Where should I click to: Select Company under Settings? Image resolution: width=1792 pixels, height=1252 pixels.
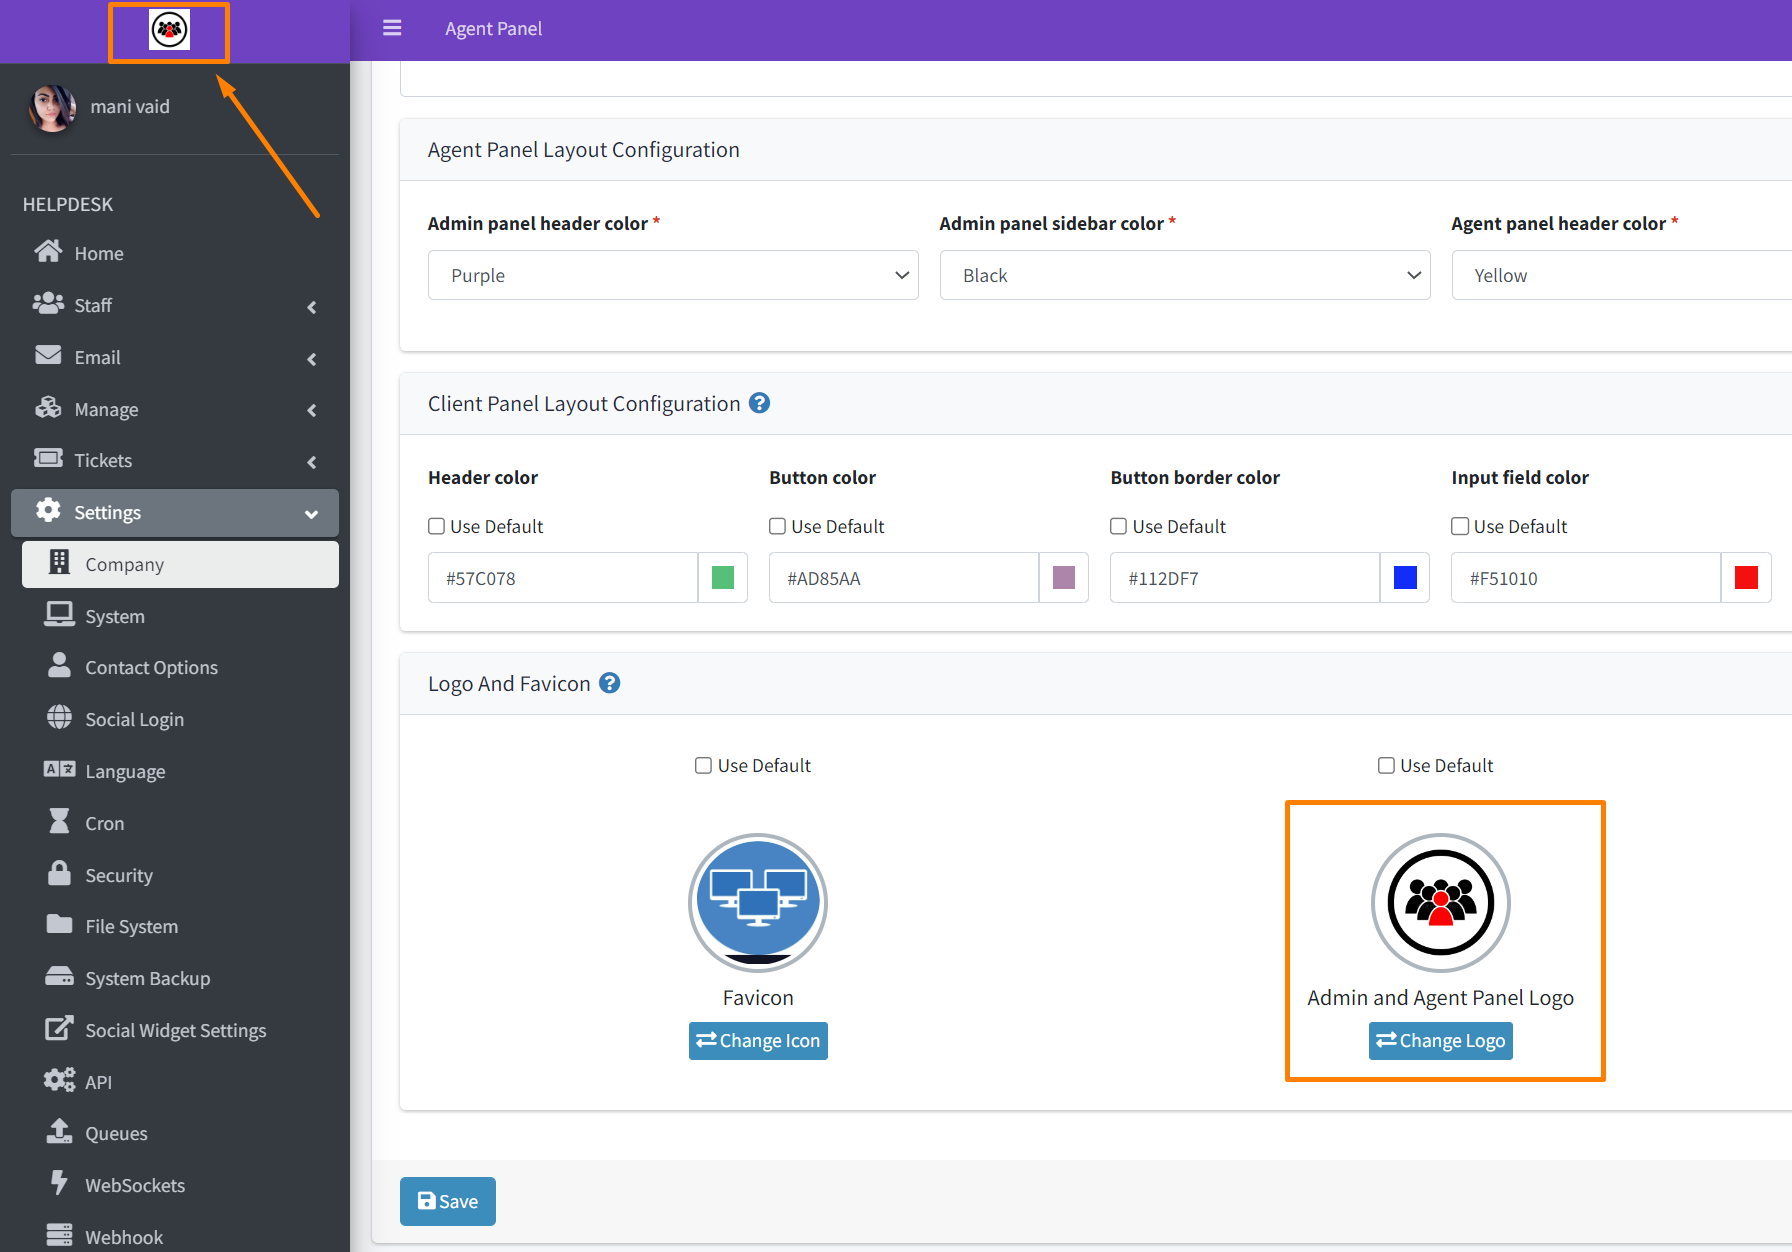click(x=124, y=564)
